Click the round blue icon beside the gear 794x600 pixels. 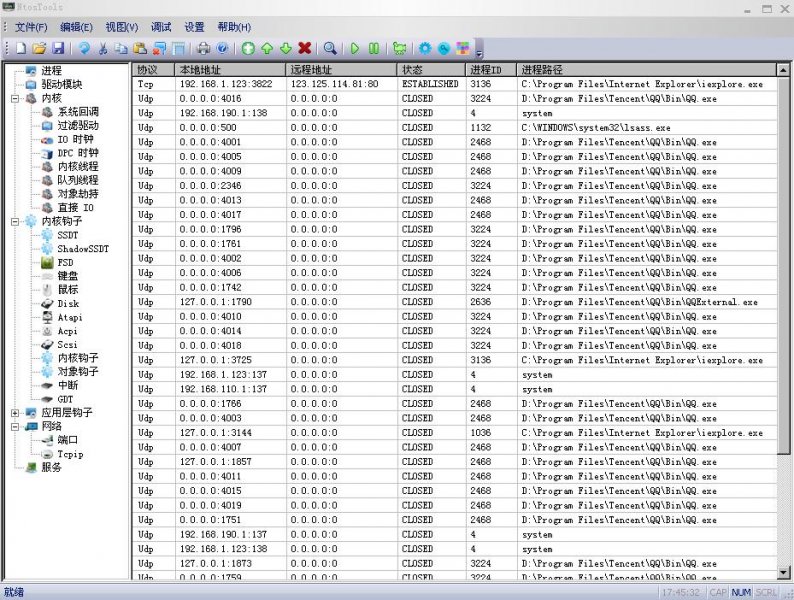click(444, 49)
